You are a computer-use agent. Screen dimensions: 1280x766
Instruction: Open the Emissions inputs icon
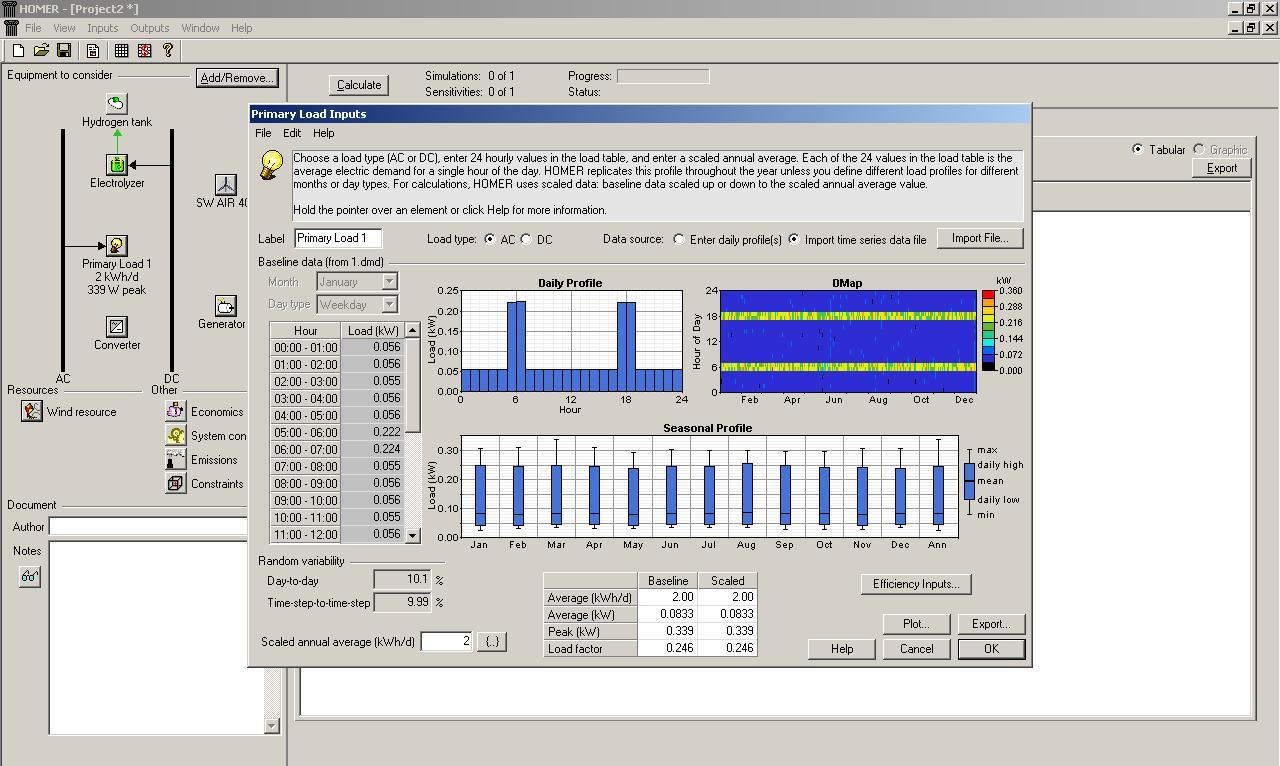click(175, 459)
